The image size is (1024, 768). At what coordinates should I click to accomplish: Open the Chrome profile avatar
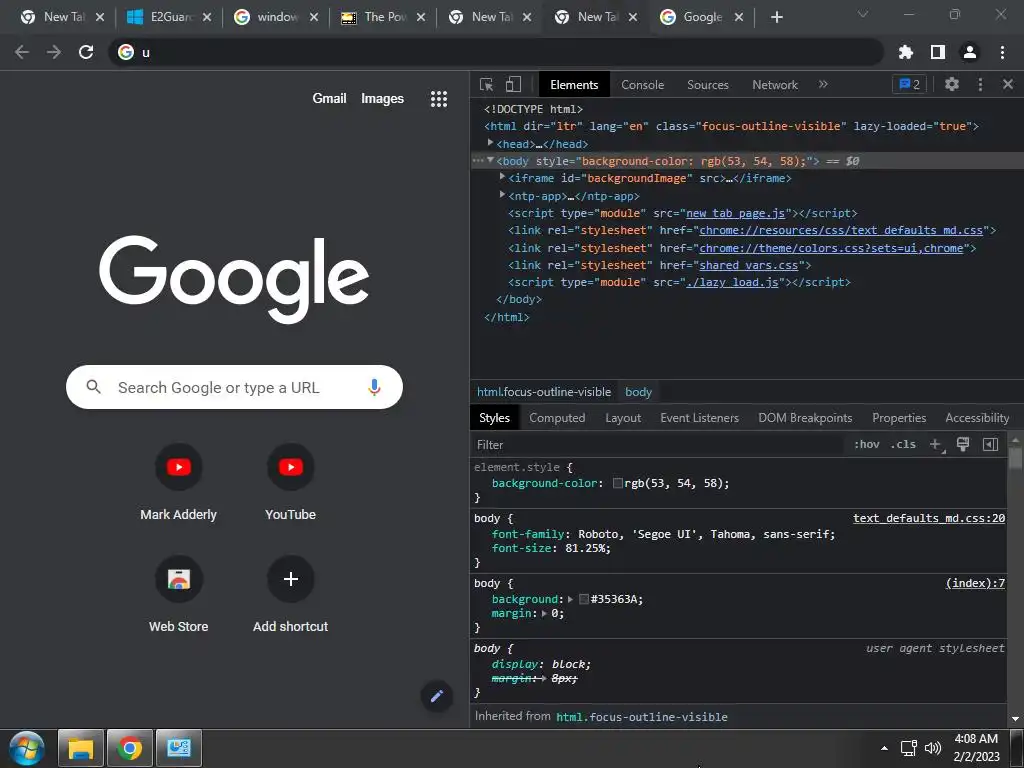(970, 52)
